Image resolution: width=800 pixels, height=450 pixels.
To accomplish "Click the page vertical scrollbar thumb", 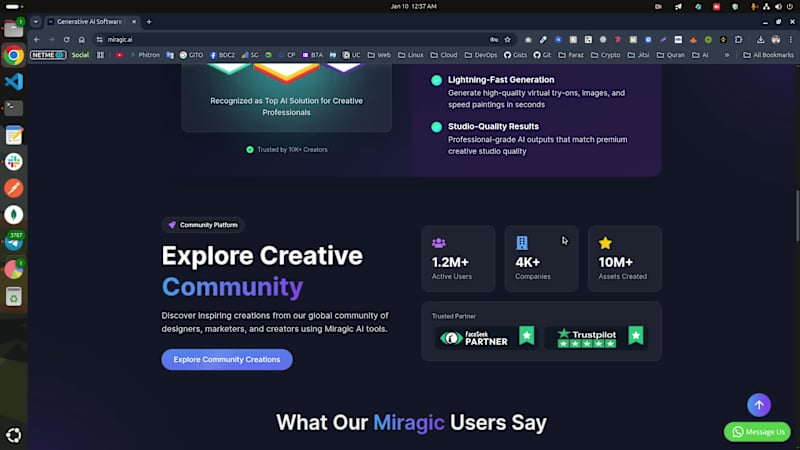I will [x=797, y=215].
